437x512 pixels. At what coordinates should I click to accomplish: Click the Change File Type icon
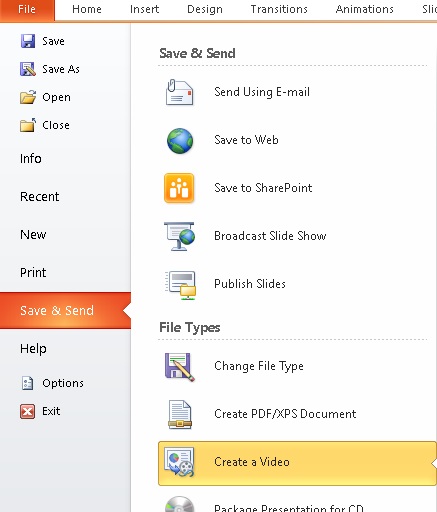coord(180,367)
